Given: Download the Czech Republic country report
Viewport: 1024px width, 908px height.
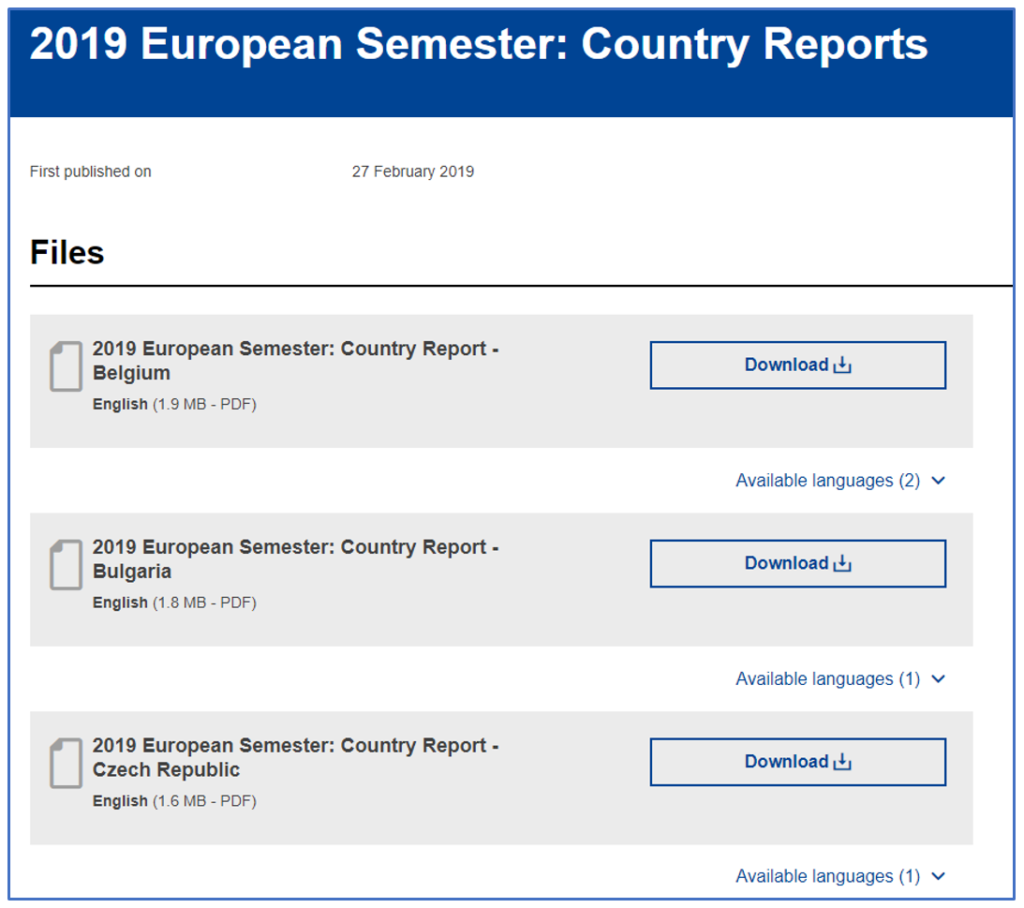Looking at the screenshot, I should [797, 762].
